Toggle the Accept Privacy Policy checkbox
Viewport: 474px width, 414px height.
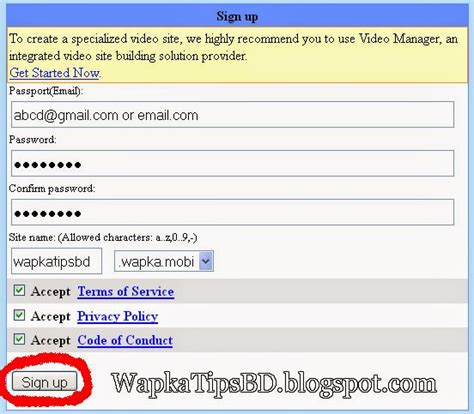click(19, 315)
